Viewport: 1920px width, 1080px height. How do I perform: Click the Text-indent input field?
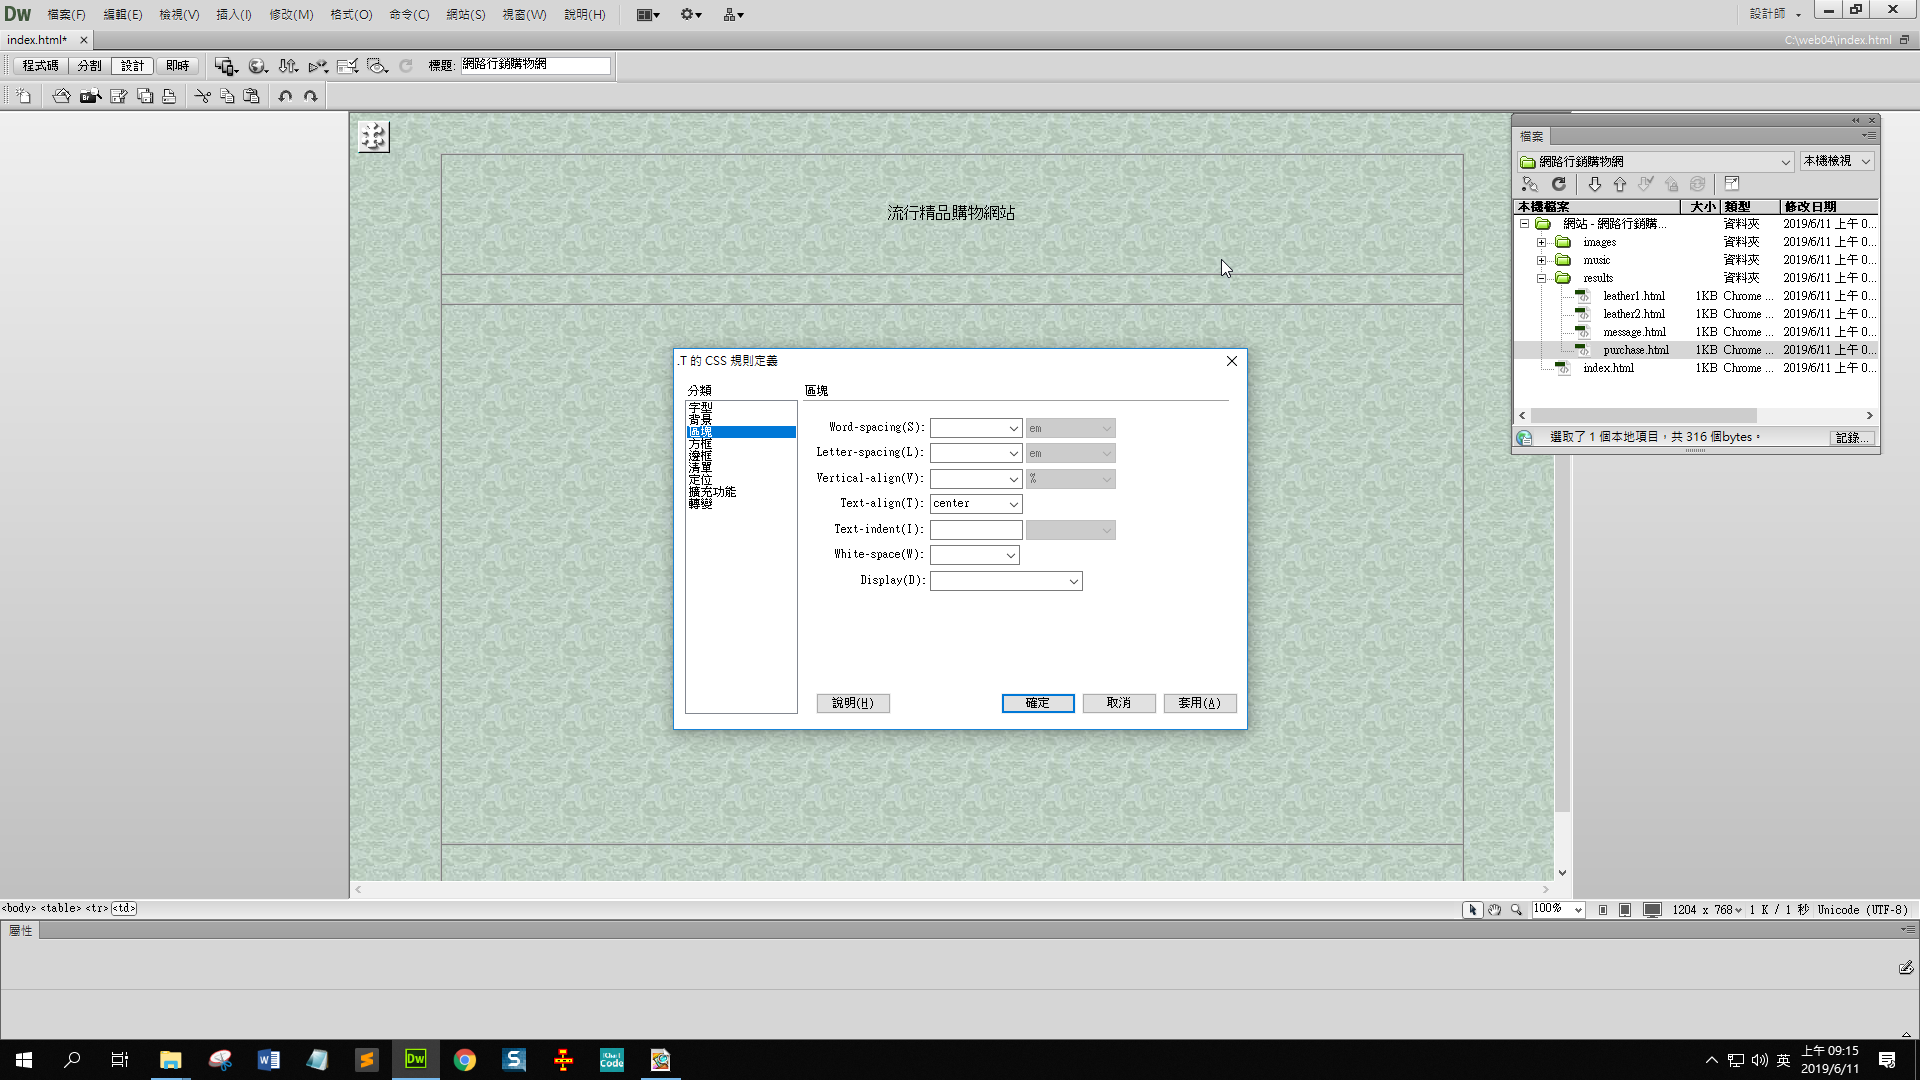pos(975,530)
